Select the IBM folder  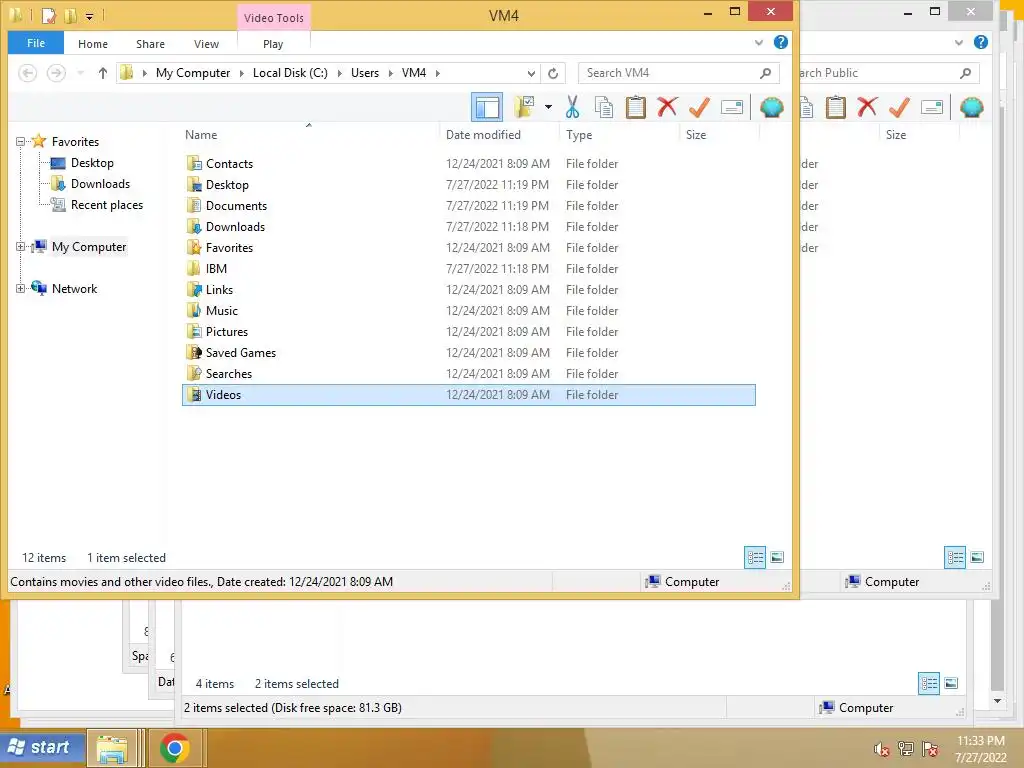469,268
